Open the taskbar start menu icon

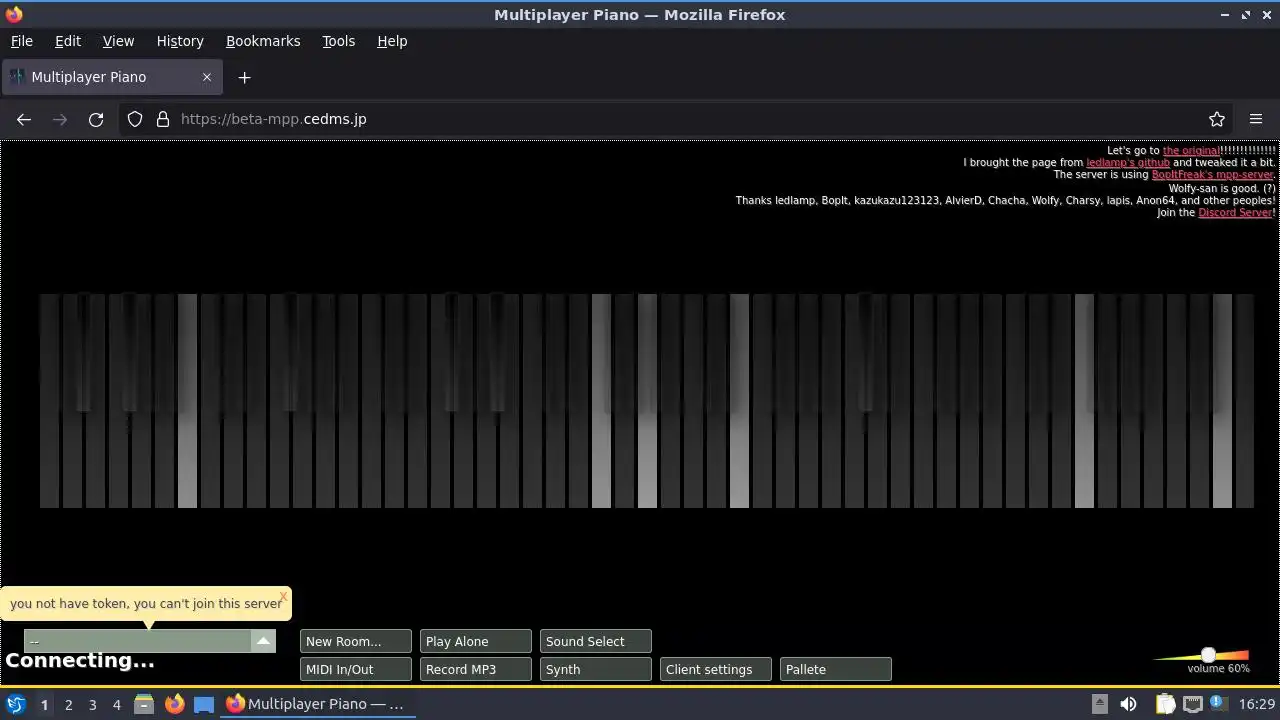tap(15, 704)
